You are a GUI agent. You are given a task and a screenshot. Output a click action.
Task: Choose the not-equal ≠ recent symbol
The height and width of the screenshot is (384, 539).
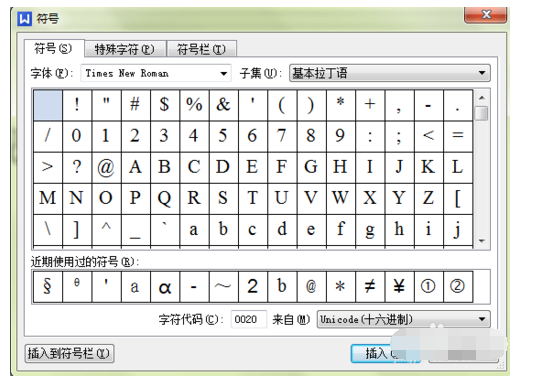tap(370, 286)
